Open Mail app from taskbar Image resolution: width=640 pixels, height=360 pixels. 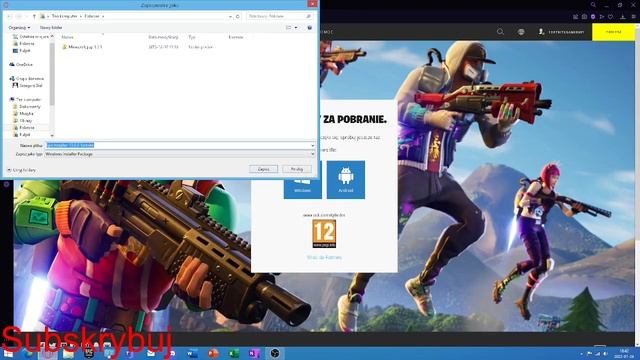pos(151,353)
